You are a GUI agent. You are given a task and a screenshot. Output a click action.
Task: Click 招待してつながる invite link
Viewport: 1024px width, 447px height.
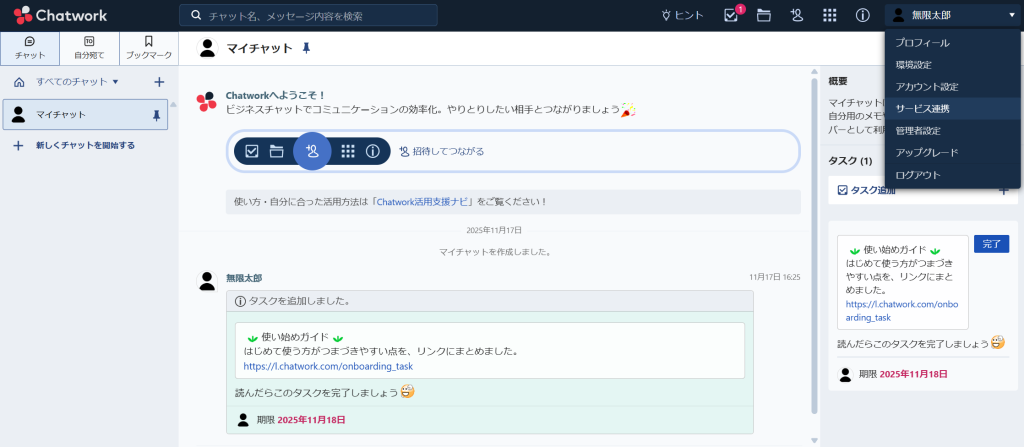pyautogui.click(x=448, y=151)
